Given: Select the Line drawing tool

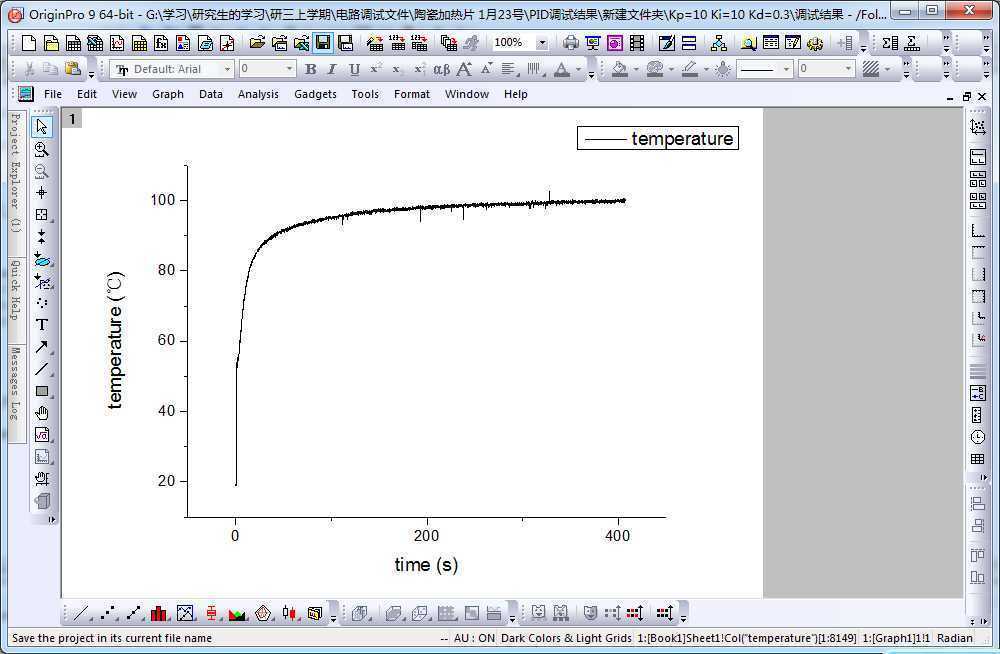Looking at the screenshot, I should pyautogui.click(x=41, y=369).
